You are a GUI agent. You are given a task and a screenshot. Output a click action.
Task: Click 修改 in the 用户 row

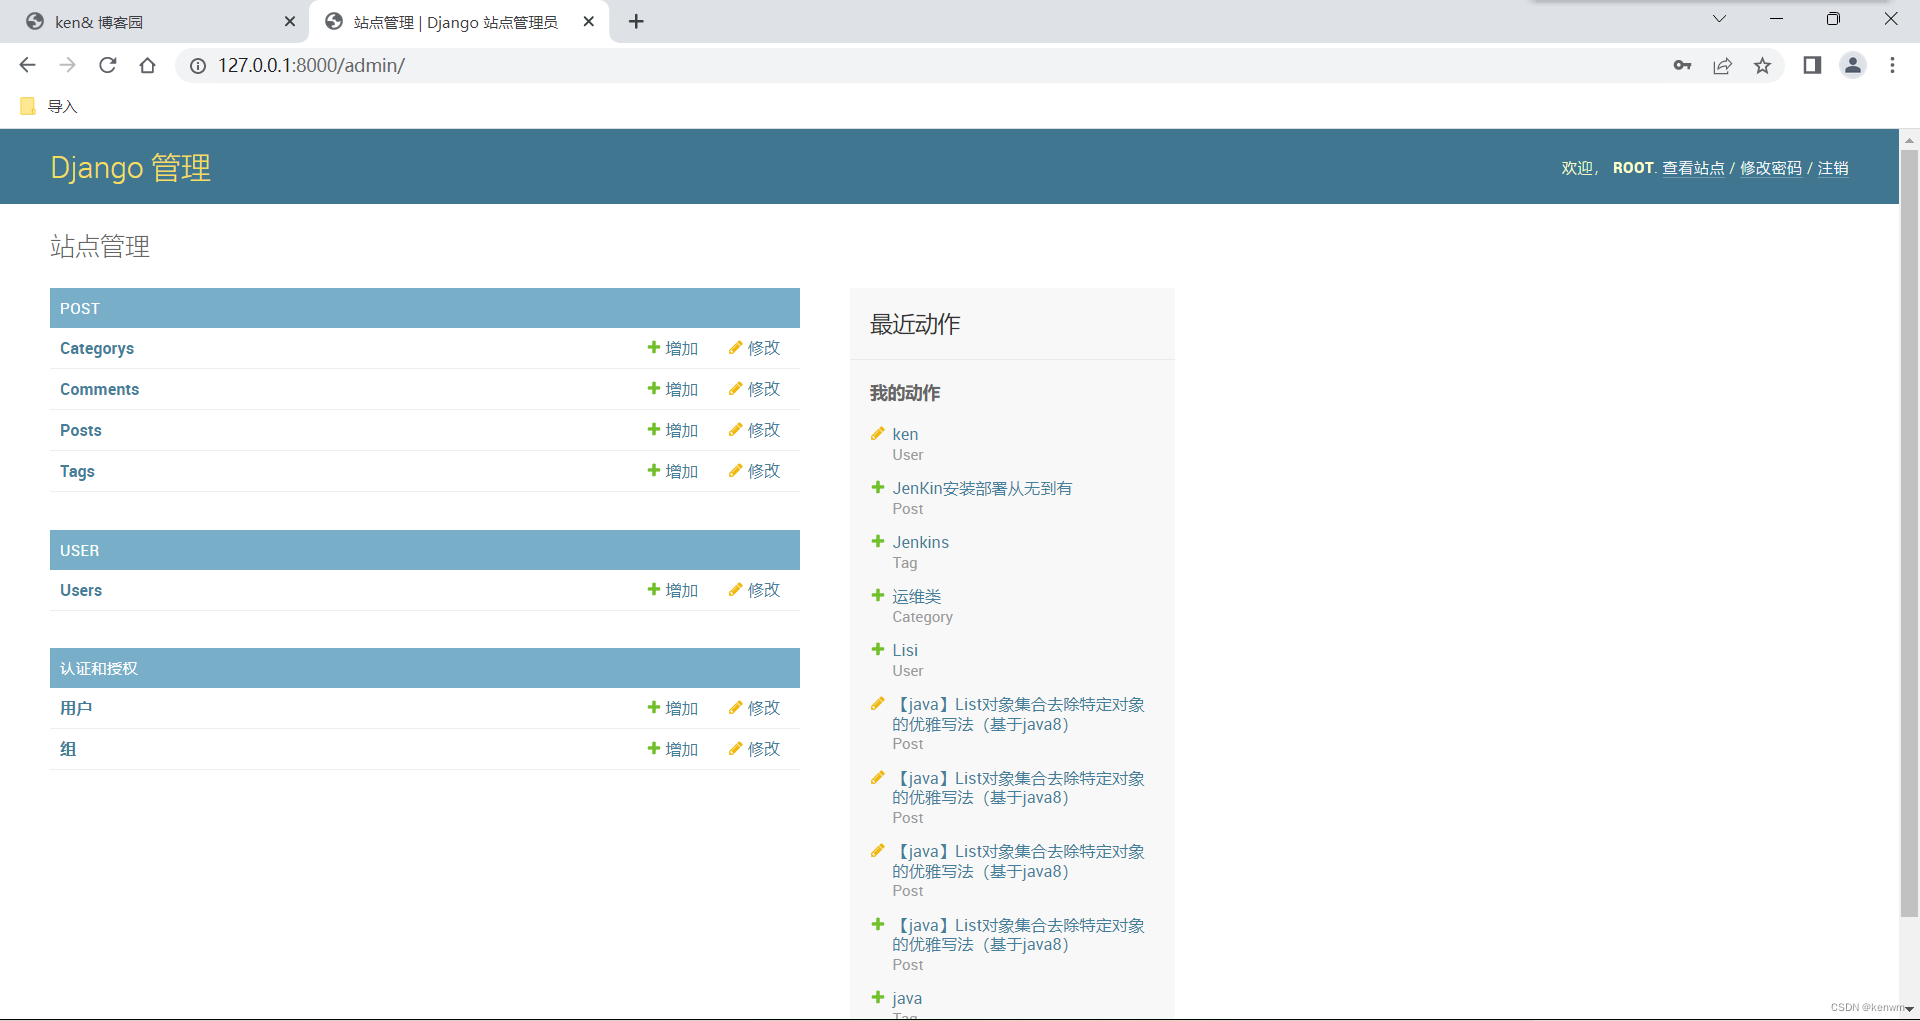(755, 708)
